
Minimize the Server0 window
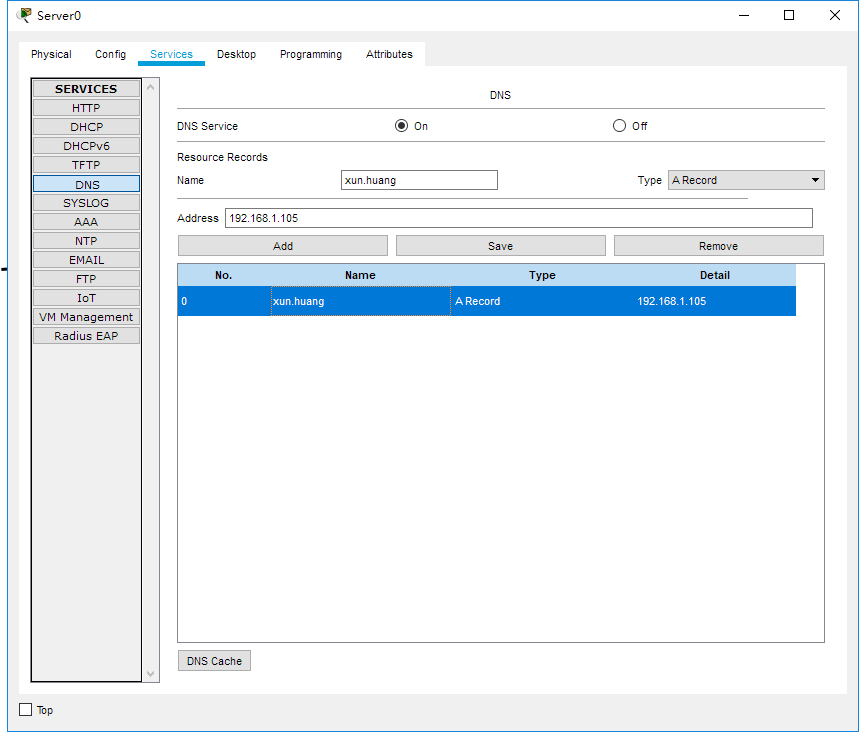[744, 15]
